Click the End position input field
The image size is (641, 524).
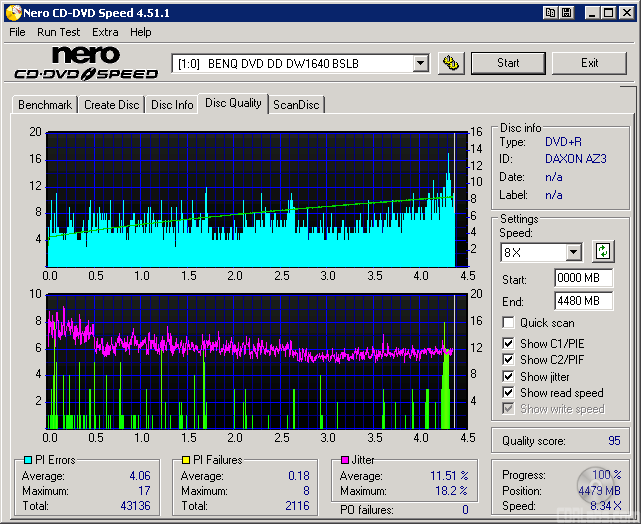click(x=584, y=300)
